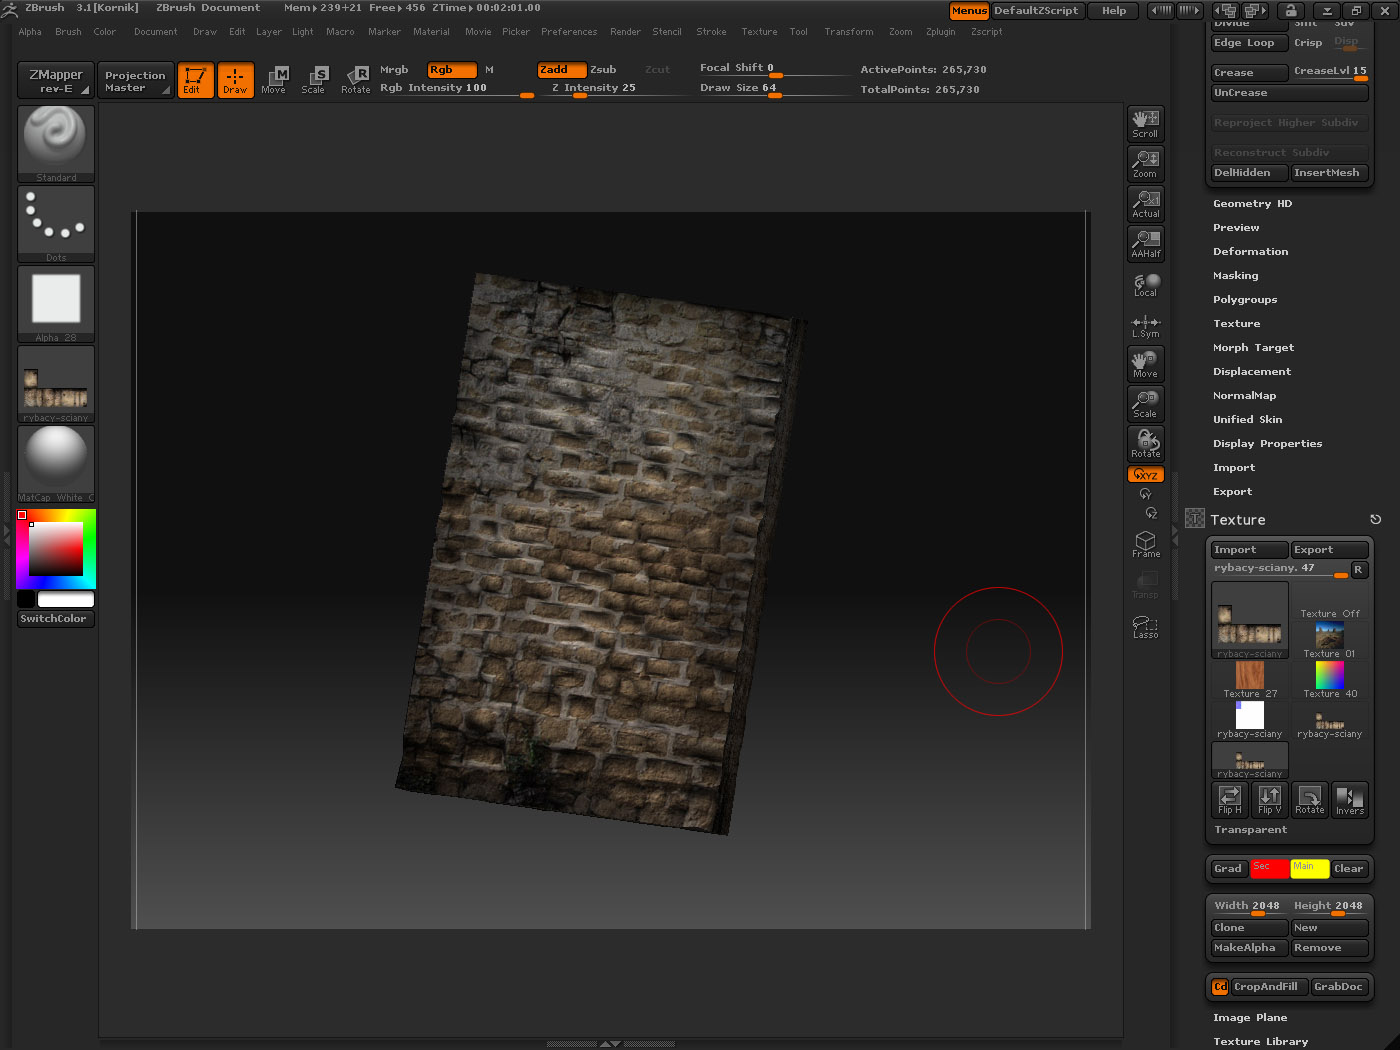Expand the Deformation subpalette
1400x1050 pixels.
(1250, 252)
